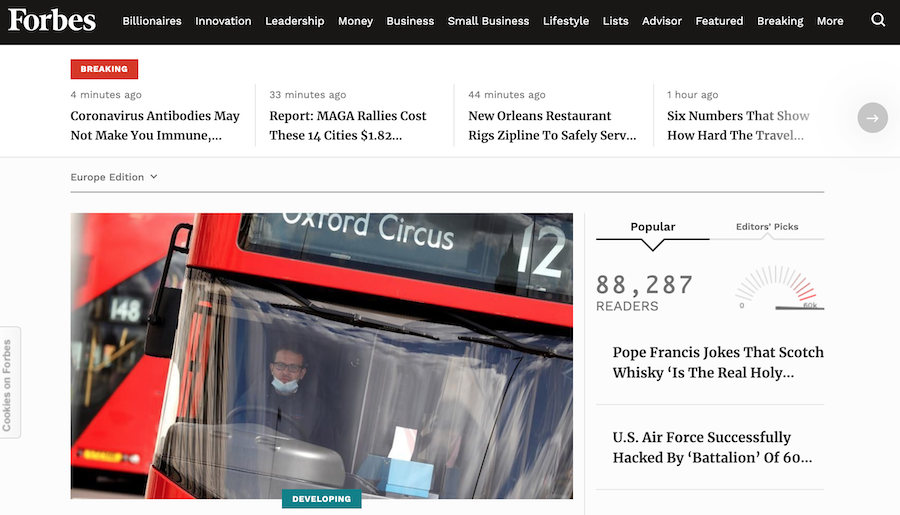Go to the Innovation section
The image size is (900, 515).
[x=223, y=21]
